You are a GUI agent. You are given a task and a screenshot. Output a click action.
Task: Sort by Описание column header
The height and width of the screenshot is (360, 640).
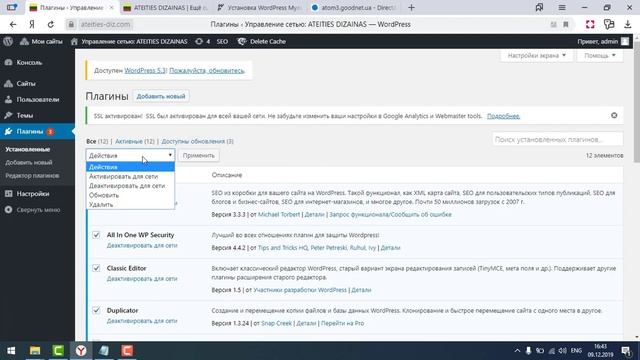(227, 175)
